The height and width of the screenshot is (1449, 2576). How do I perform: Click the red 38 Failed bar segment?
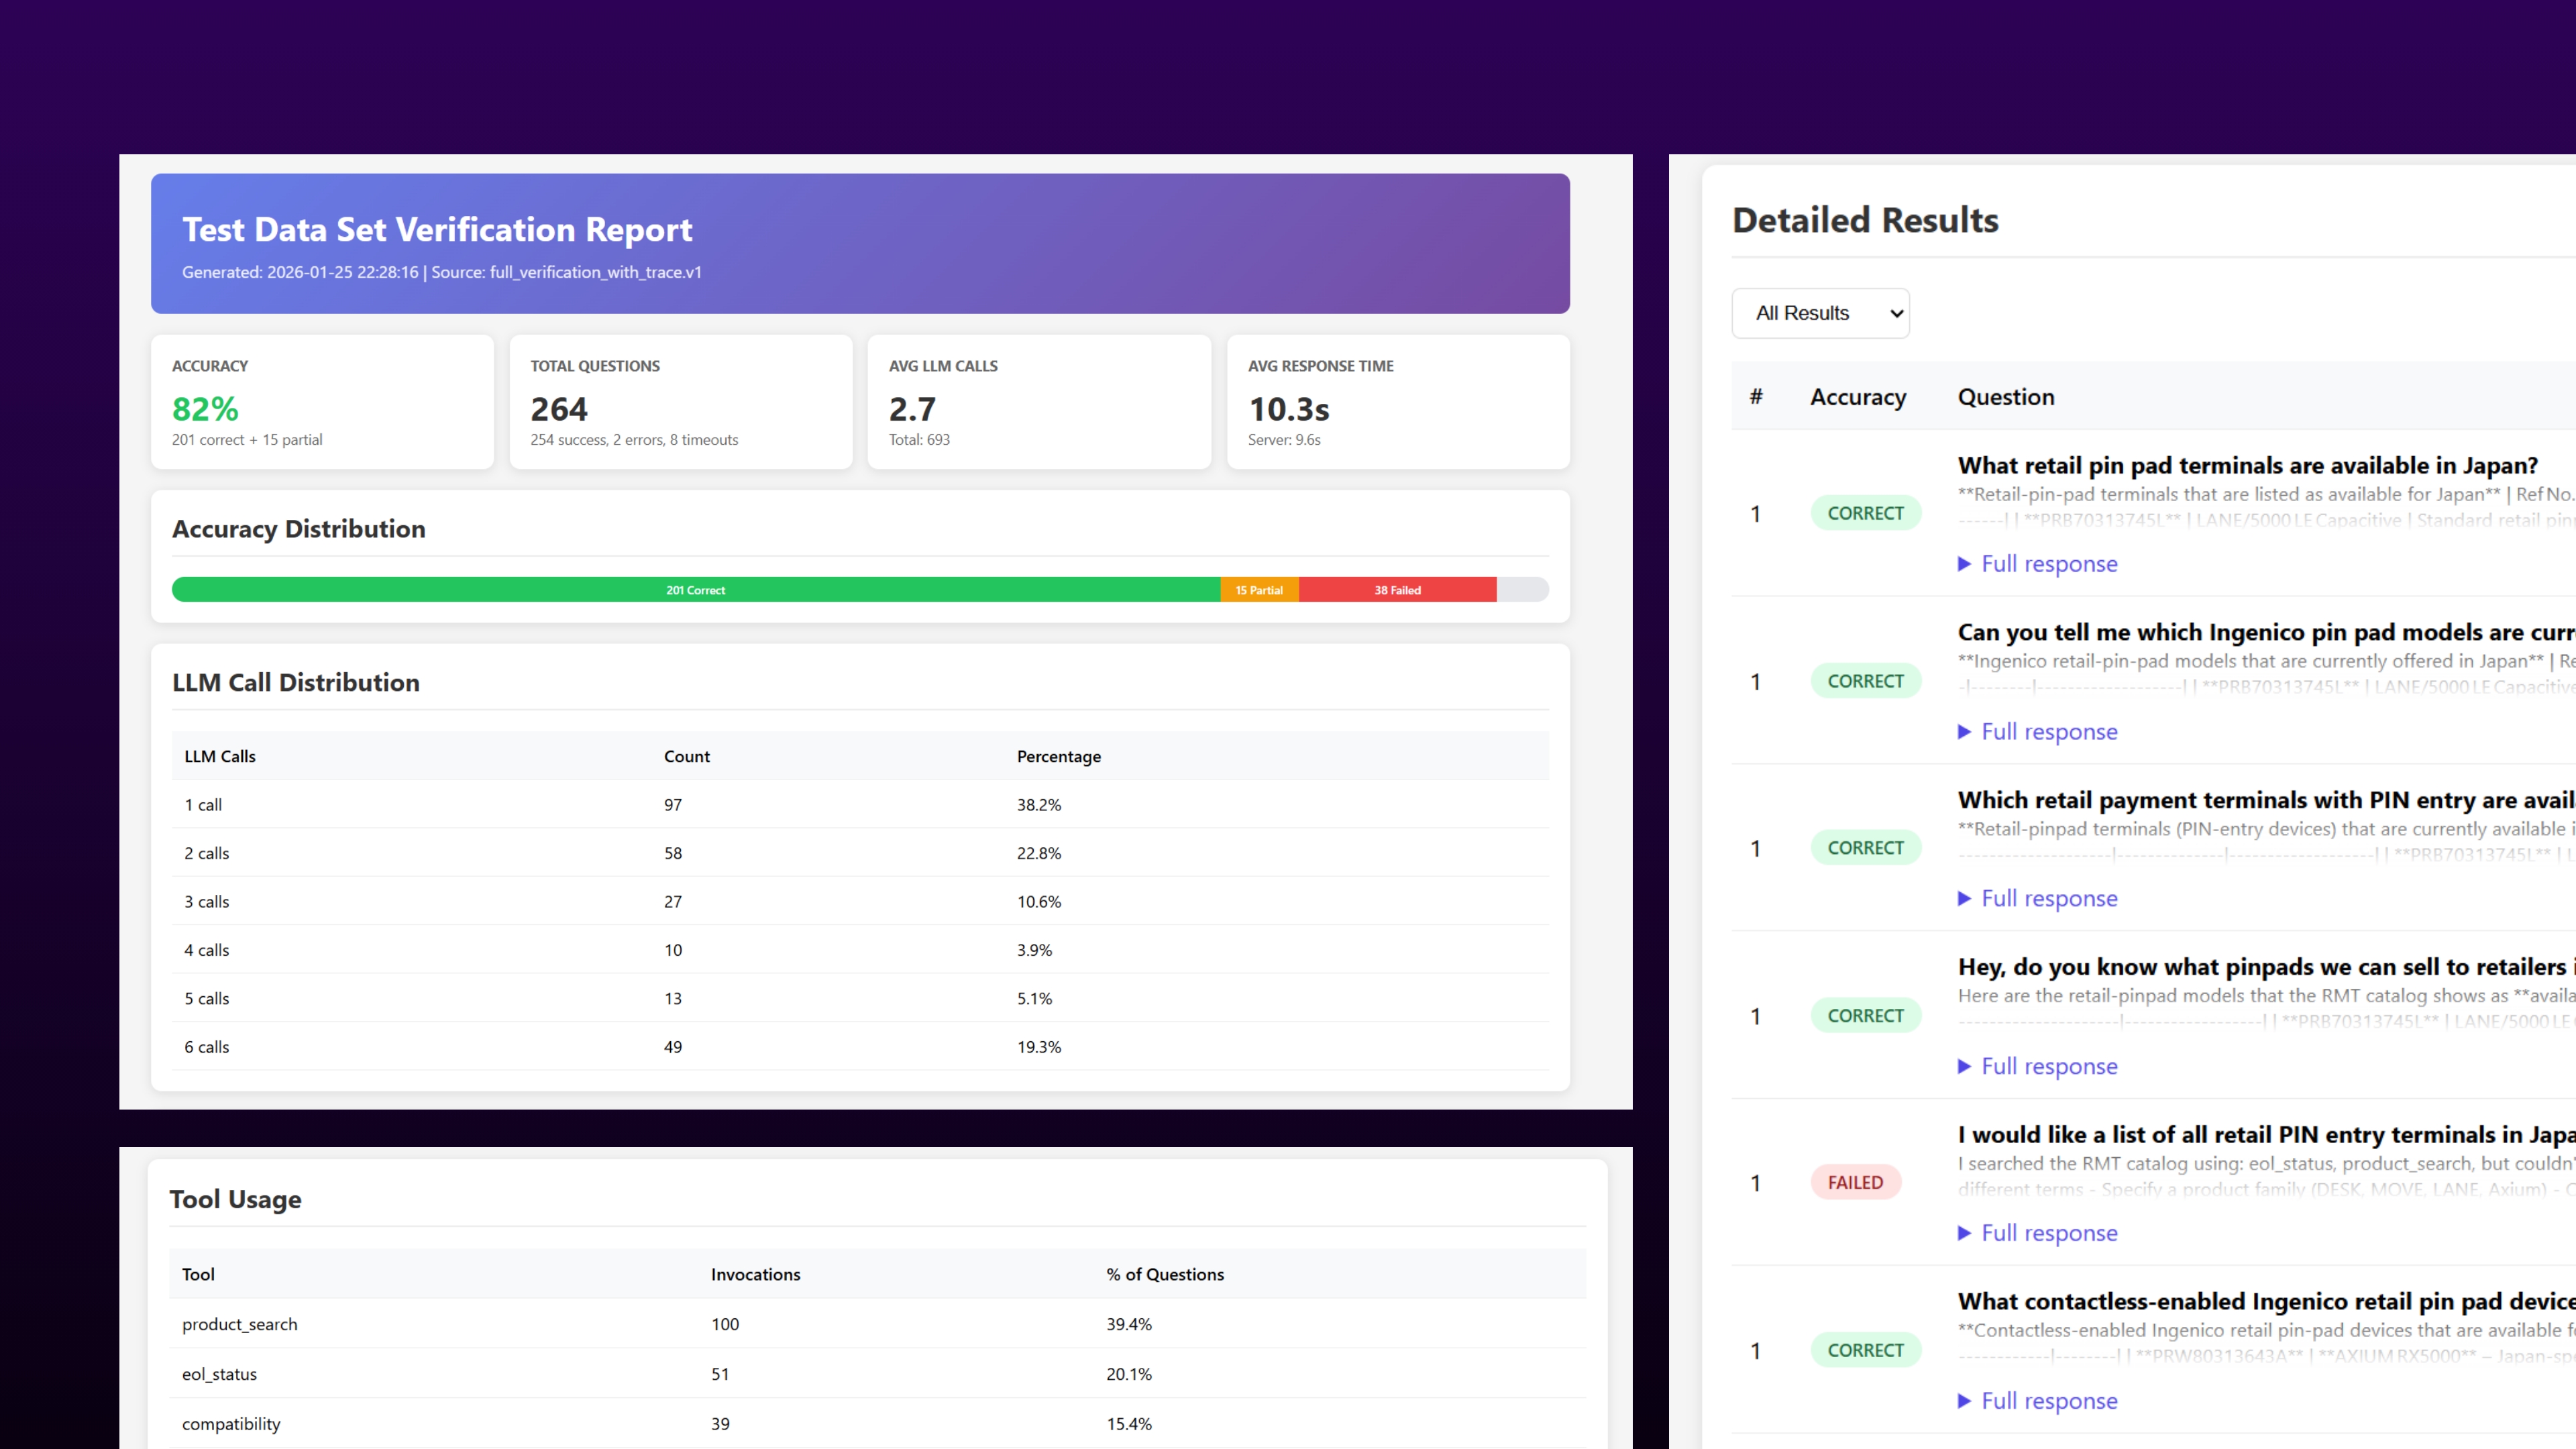pos(1396,590)
